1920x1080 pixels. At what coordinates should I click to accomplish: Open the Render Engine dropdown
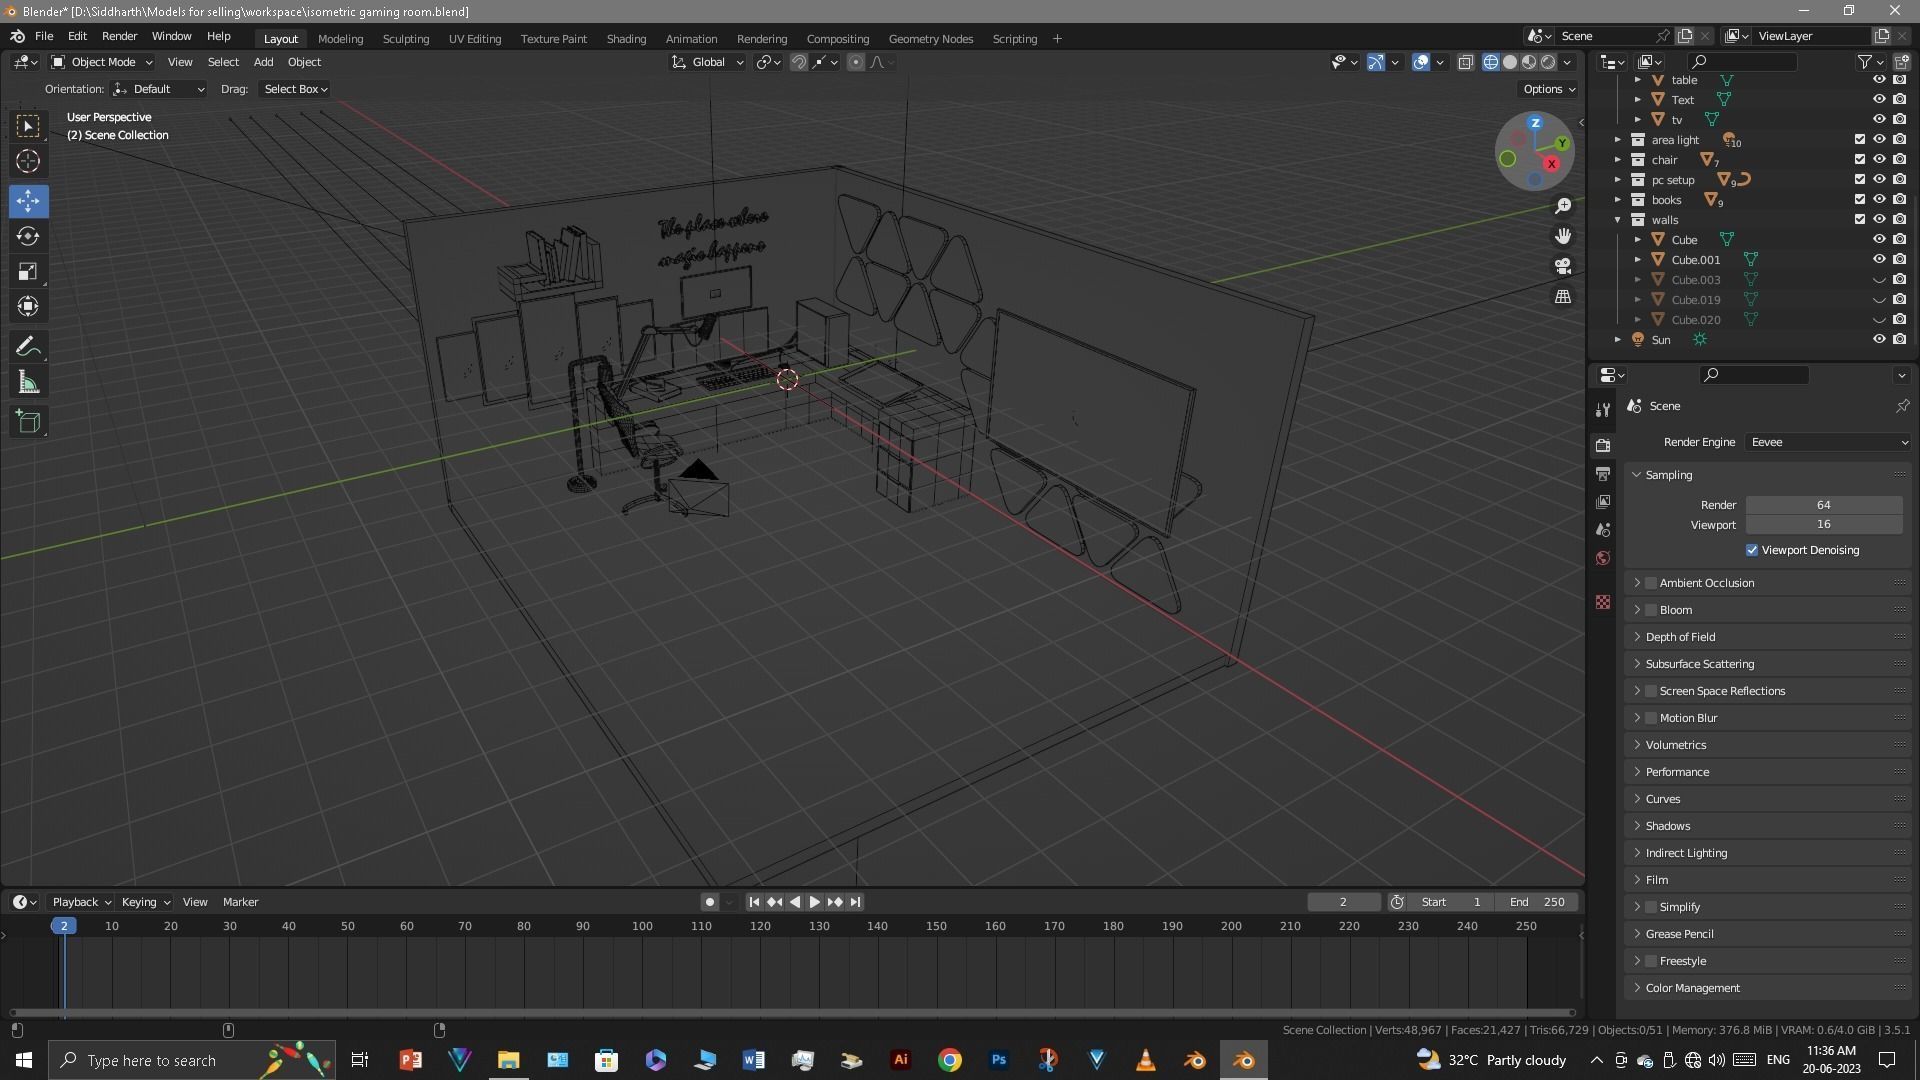[x=1829, y=442]
